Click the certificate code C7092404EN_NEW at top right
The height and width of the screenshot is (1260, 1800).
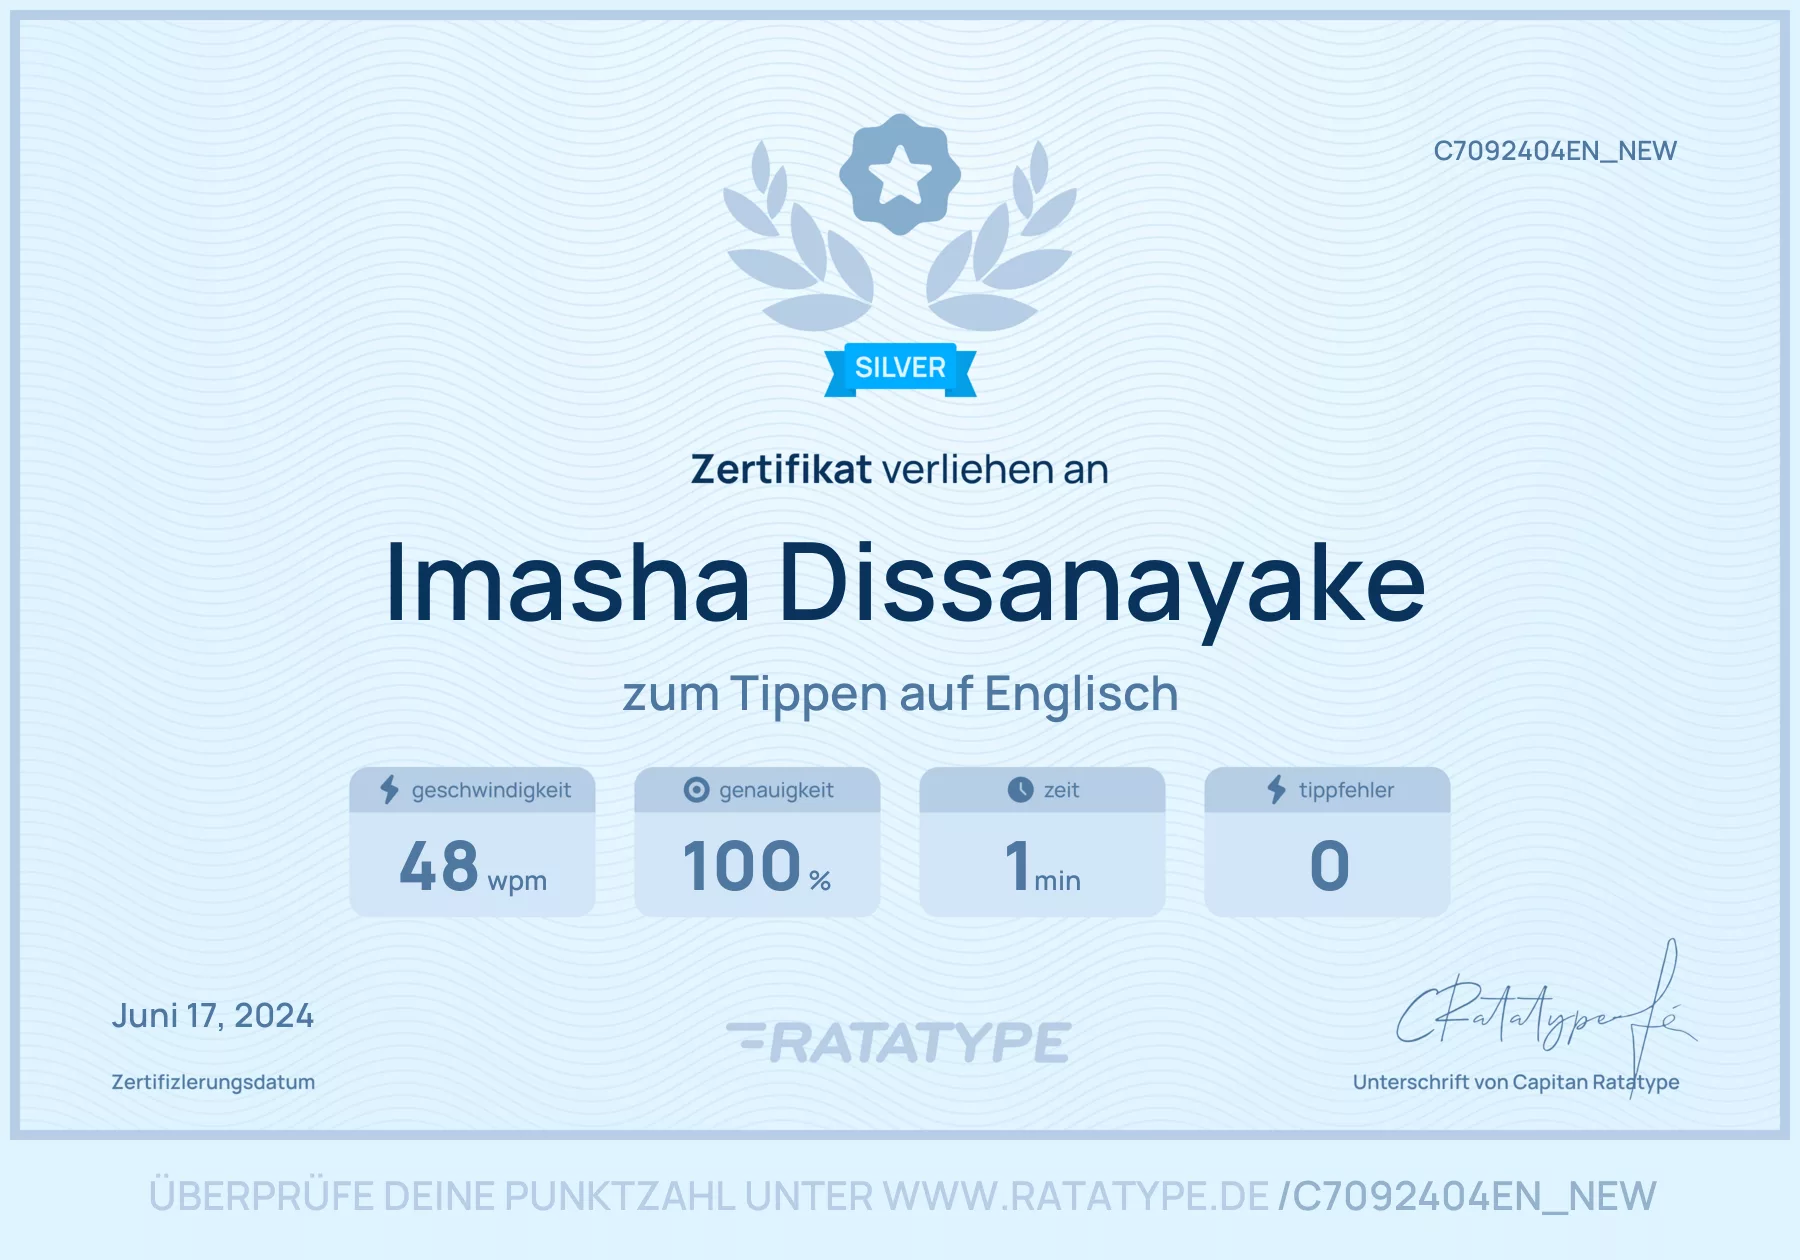coord(1555,151)
